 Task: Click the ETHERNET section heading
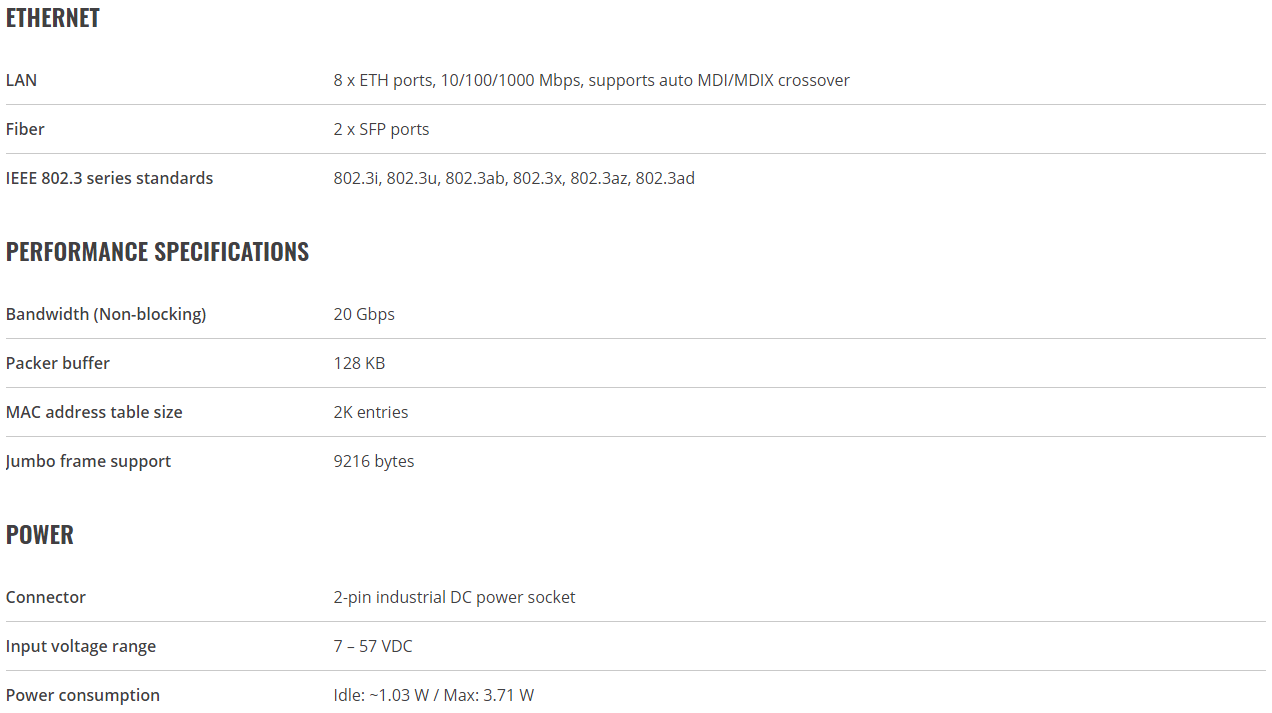(x=53, y=18)
